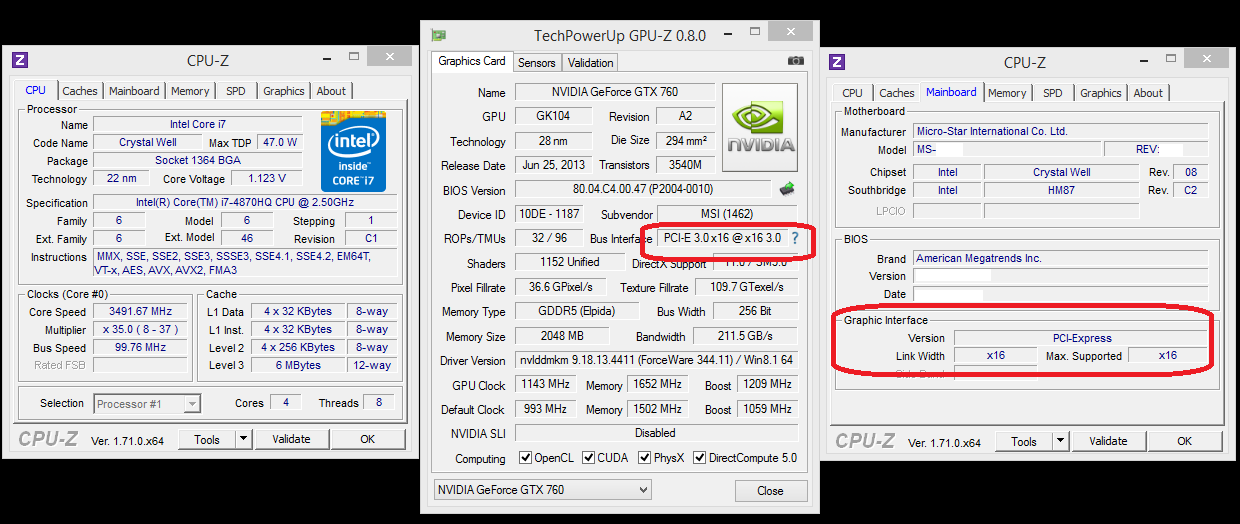Expand Tools arrow in right CPU-Z window
The image size is (1240, 524).
point(1060,441)
